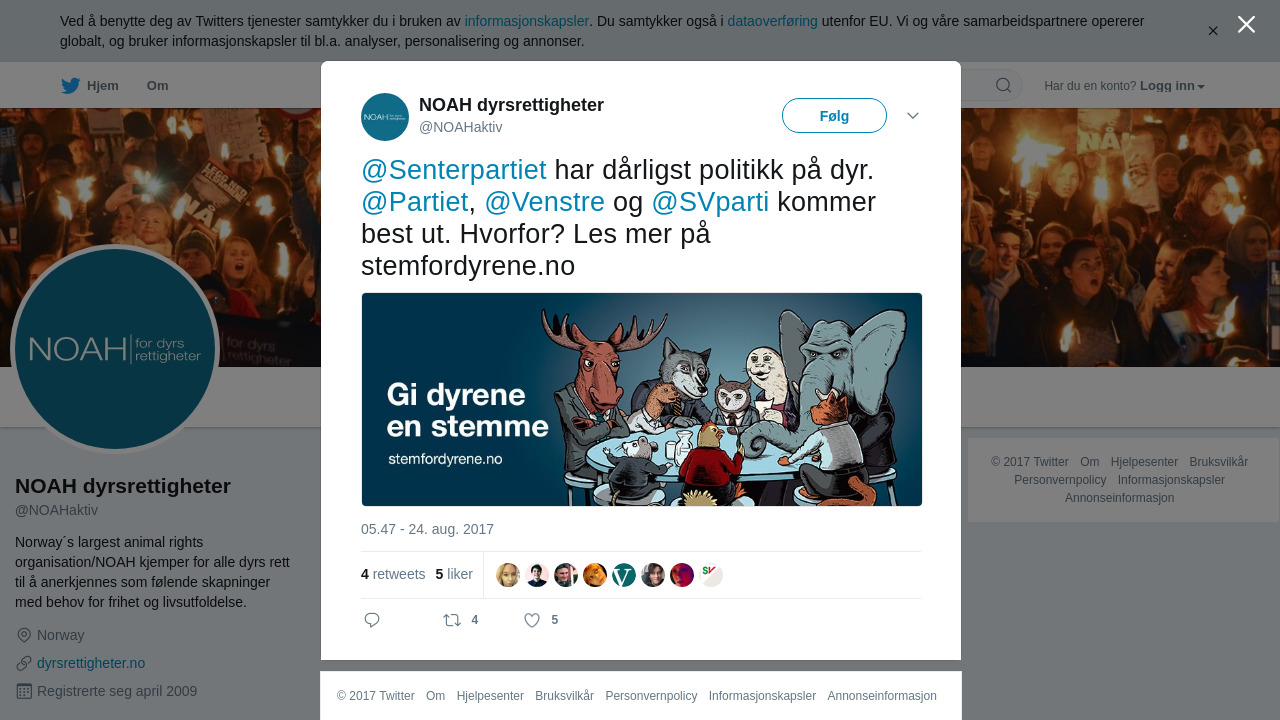This screenshot has height=720, width=1280.
Task: Close the tweet overlay with large X
Action: click(1246, 24)
